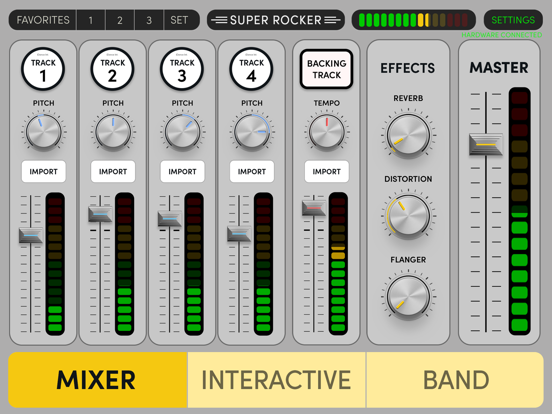Load favorite preset 3
This screenshot has width=552, height=414.
tap(149, 20)
